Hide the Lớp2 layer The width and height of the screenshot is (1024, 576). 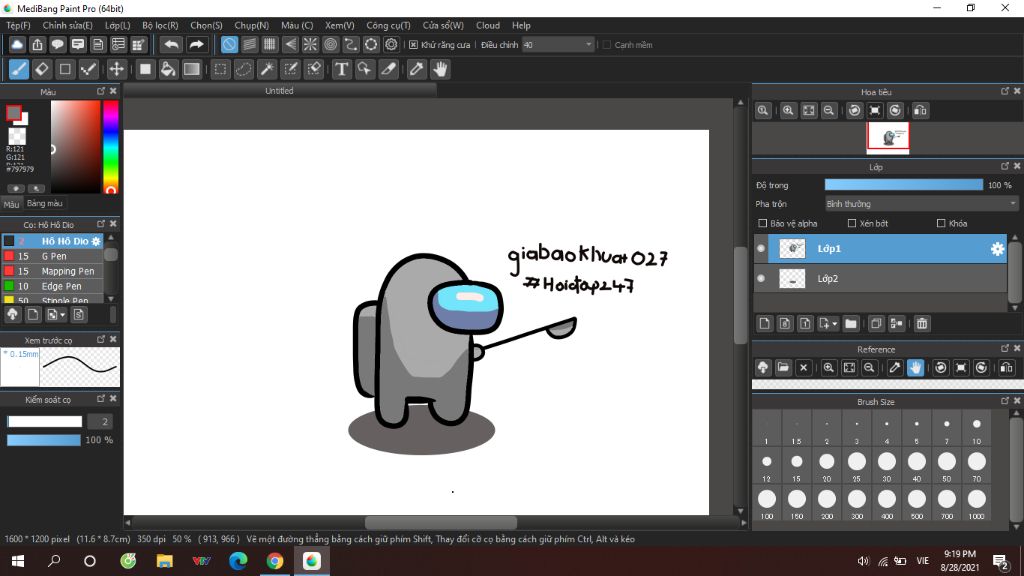(x=761, y=278)
